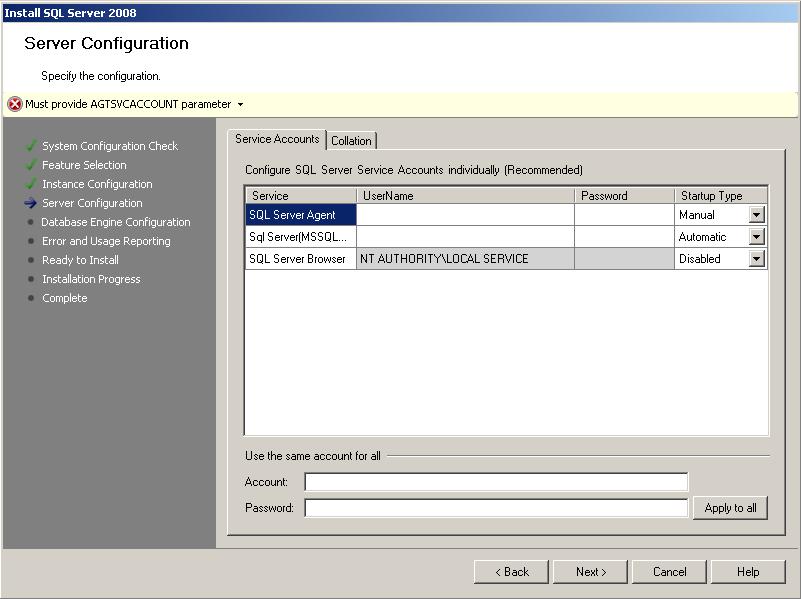Viewport: 801px width, 599px height.
Task: Click the Complete step in sidebar
Action: coord(65,298)
